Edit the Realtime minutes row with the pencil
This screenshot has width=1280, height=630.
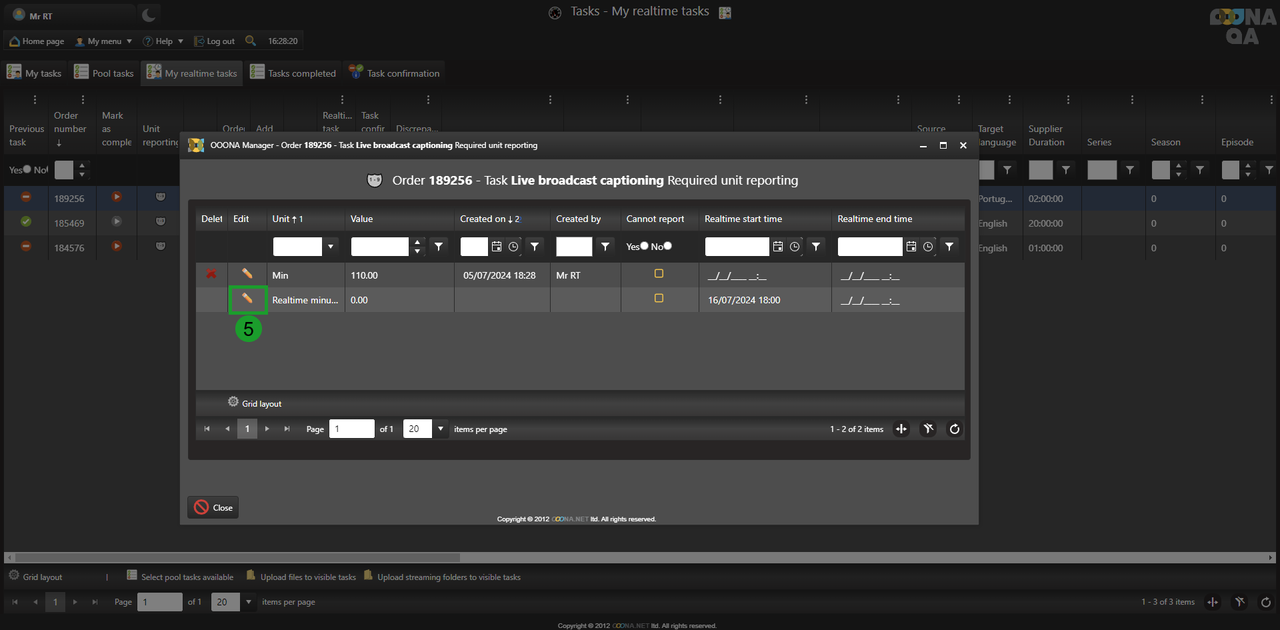tap(247, 299)
